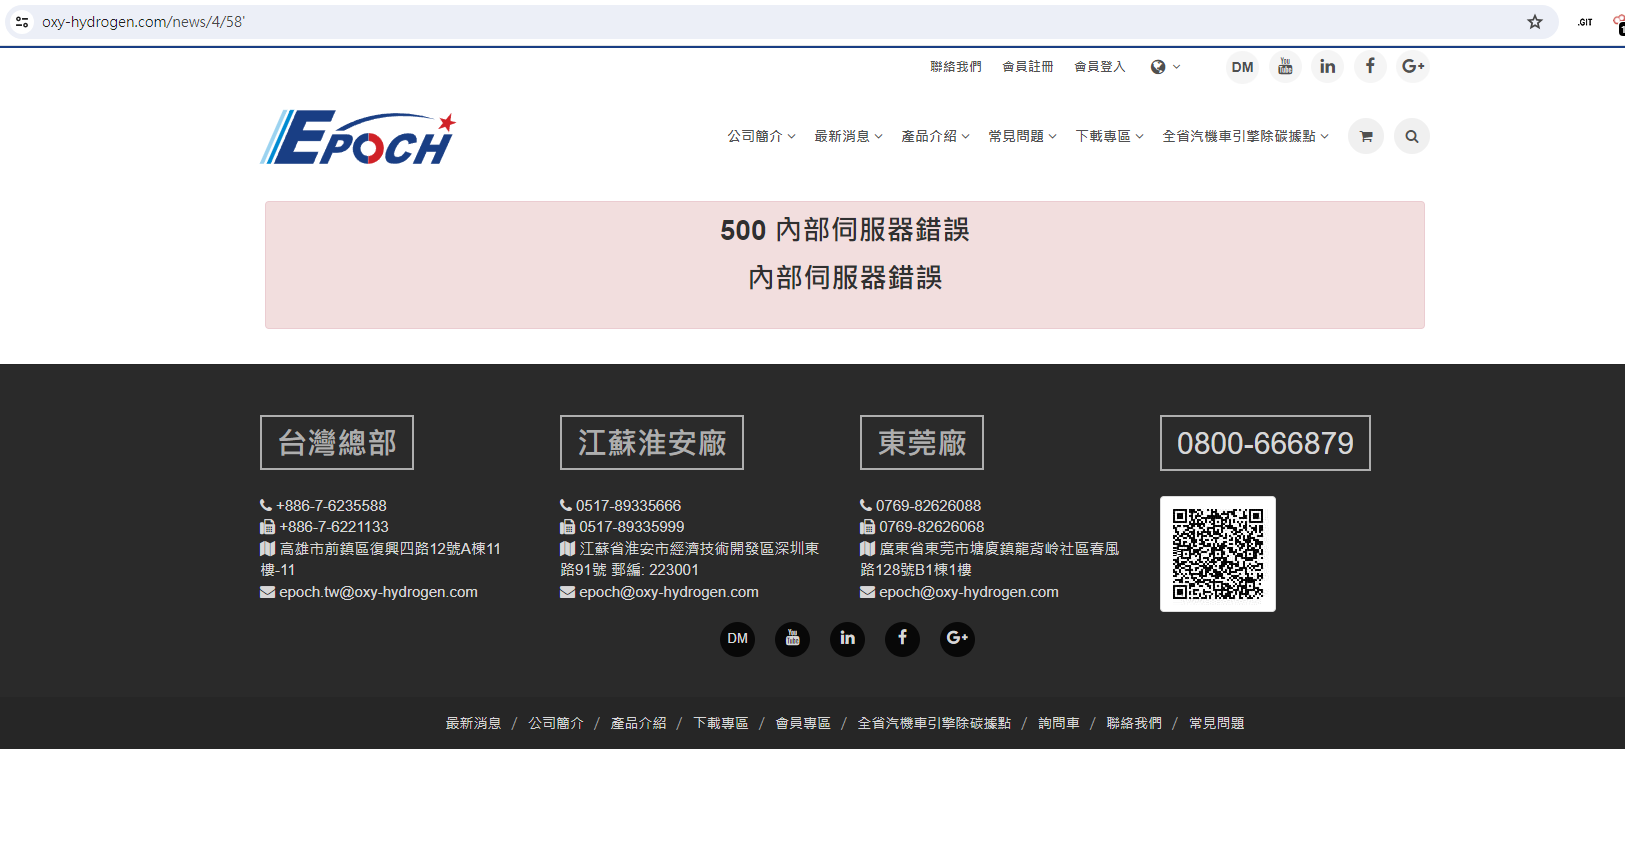Click footer 常見問題 link
1625x854 pixels.
tap(1217, 723)
